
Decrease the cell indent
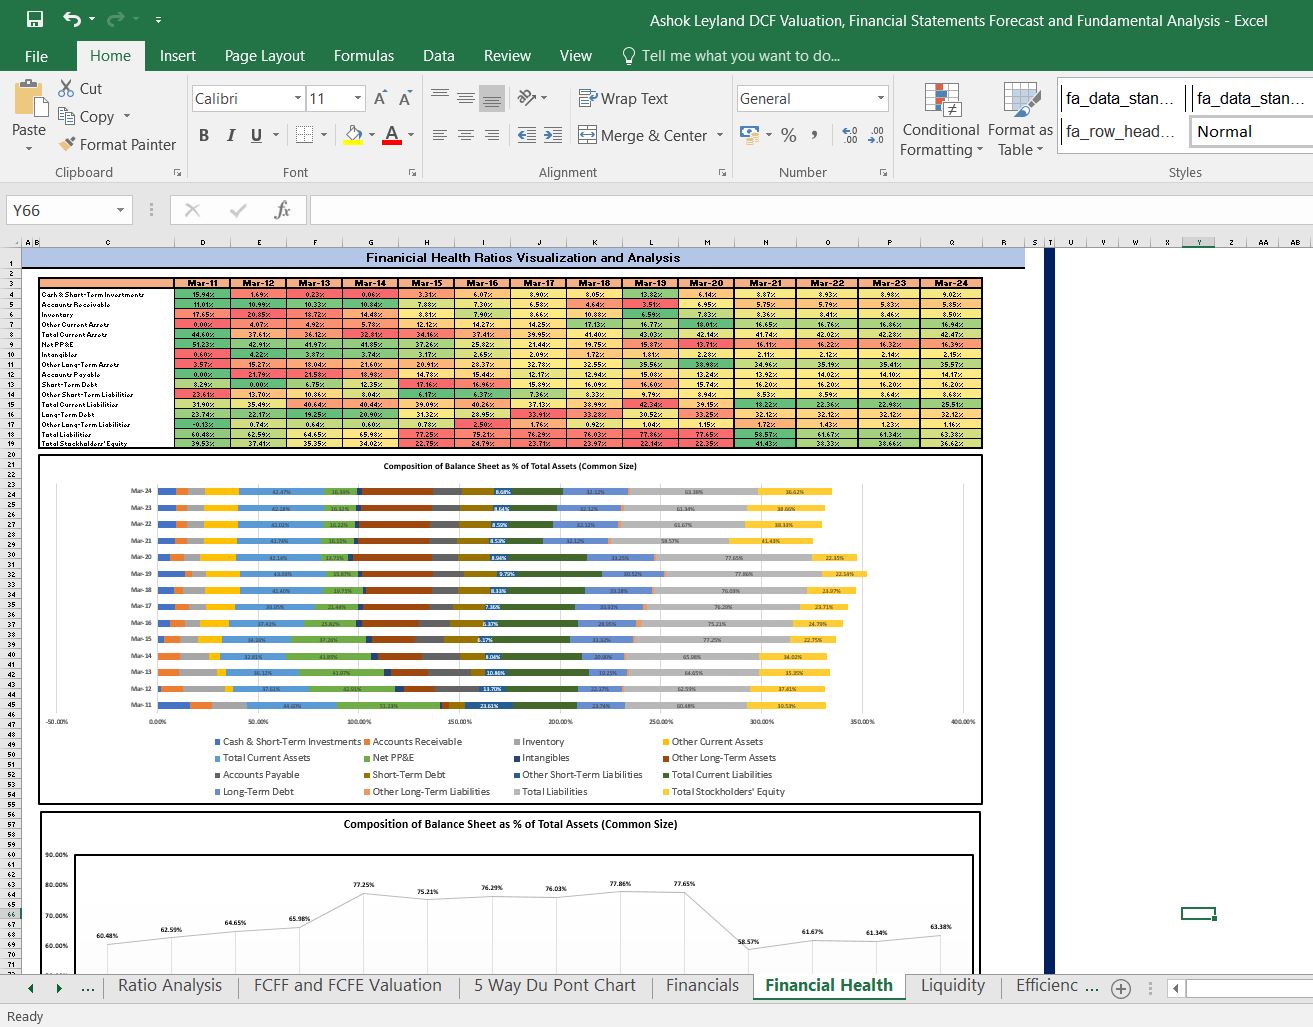tap(527, 135)
